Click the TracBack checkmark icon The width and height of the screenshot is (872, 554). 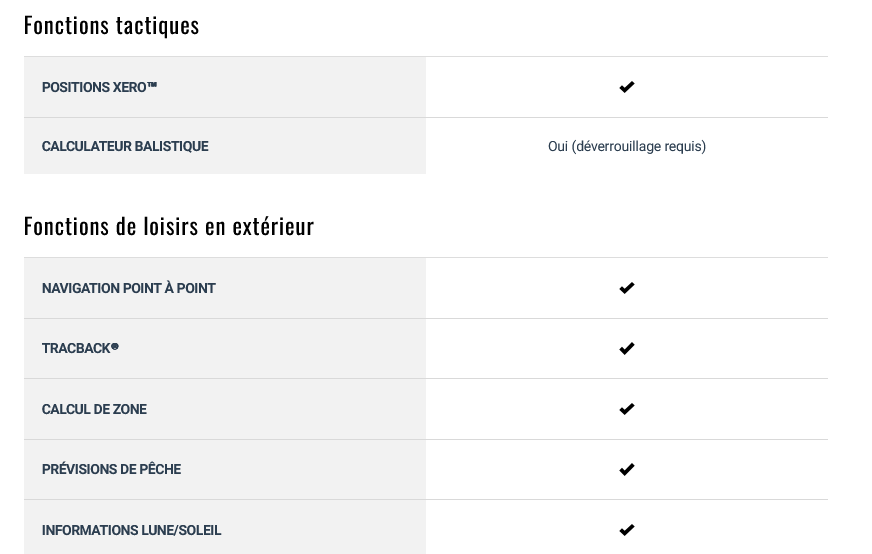coord(627,348)
